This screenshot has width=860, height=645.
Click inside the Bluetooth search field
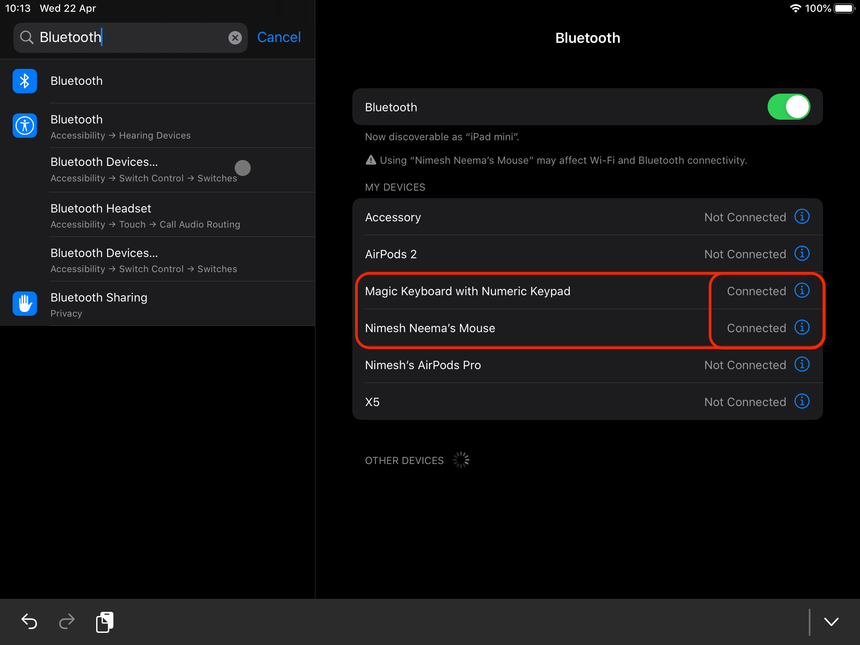[130, 38]
